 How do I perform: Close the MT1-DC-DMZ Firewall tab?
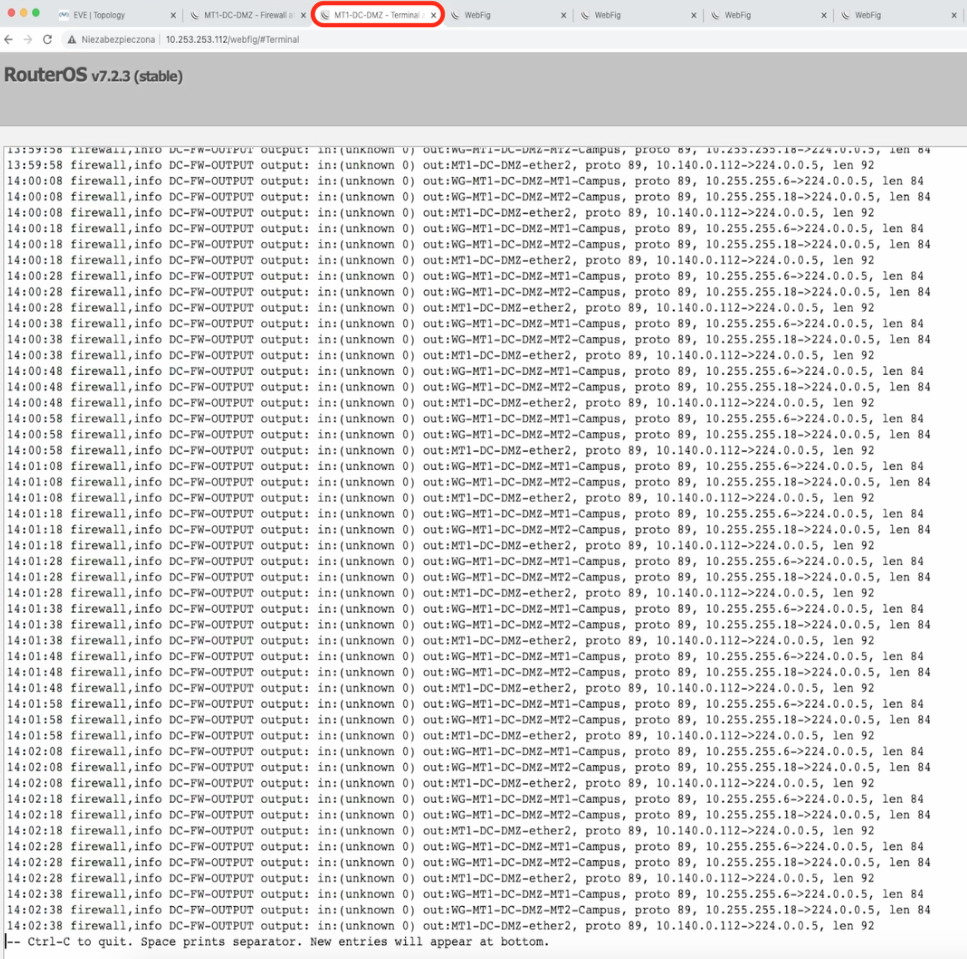coord(303,15)
